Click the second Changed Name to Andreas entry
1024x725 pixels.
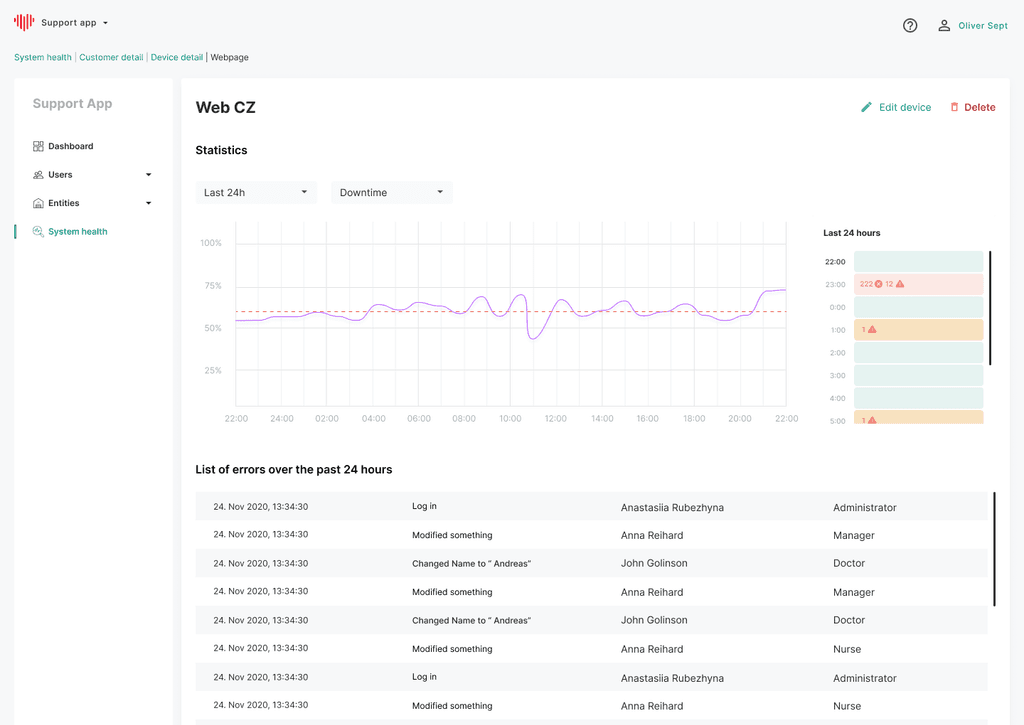471,620
